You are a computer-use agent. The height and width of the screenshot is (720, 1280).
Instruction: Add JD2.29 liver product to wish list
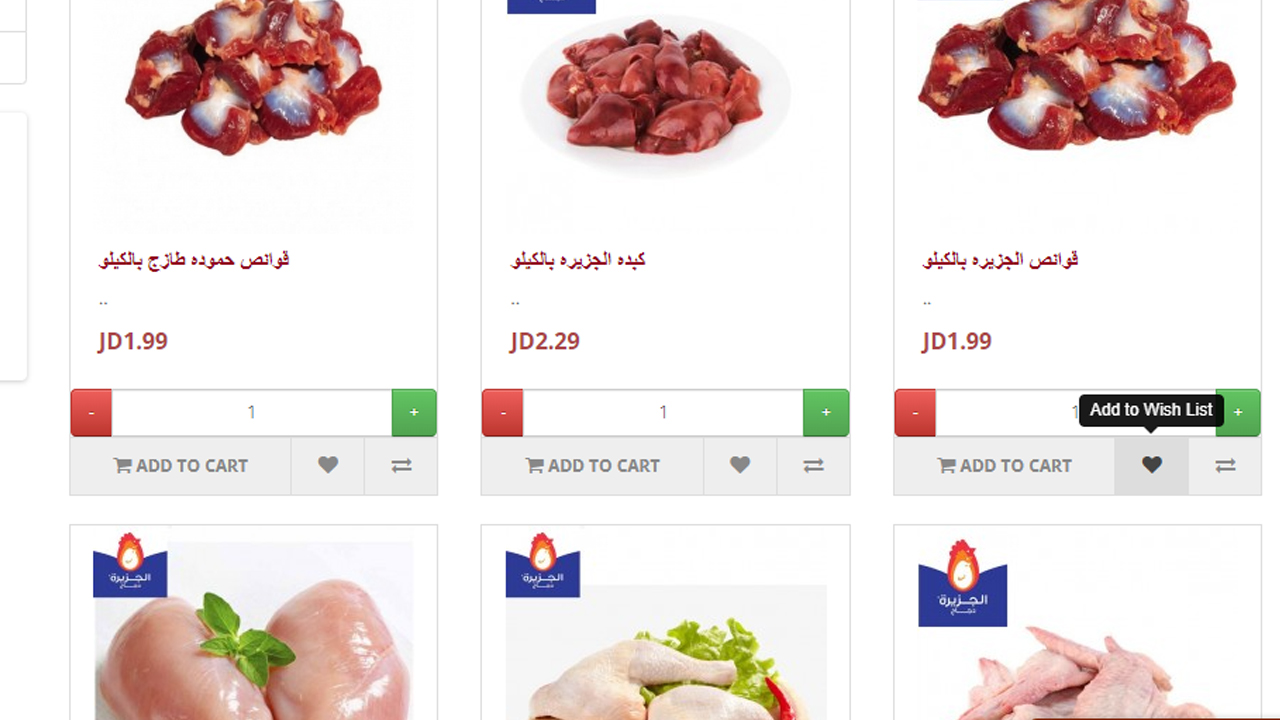click(x=740, y=465)
